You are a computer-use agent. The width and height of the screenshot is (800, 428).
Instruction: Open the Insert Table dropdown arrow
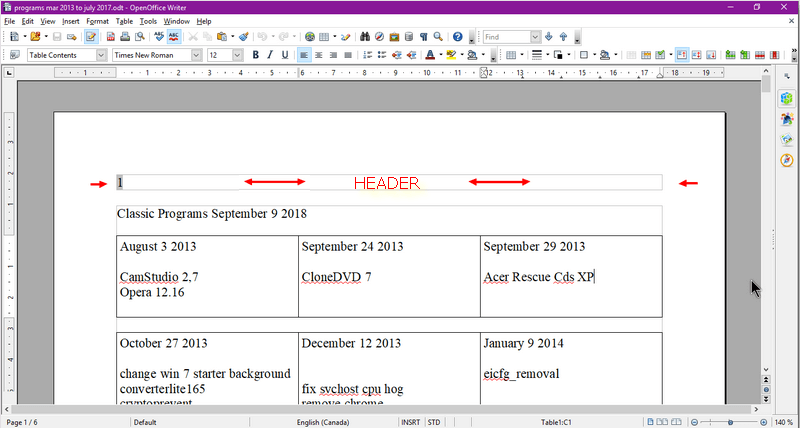(x=335, y=37)
